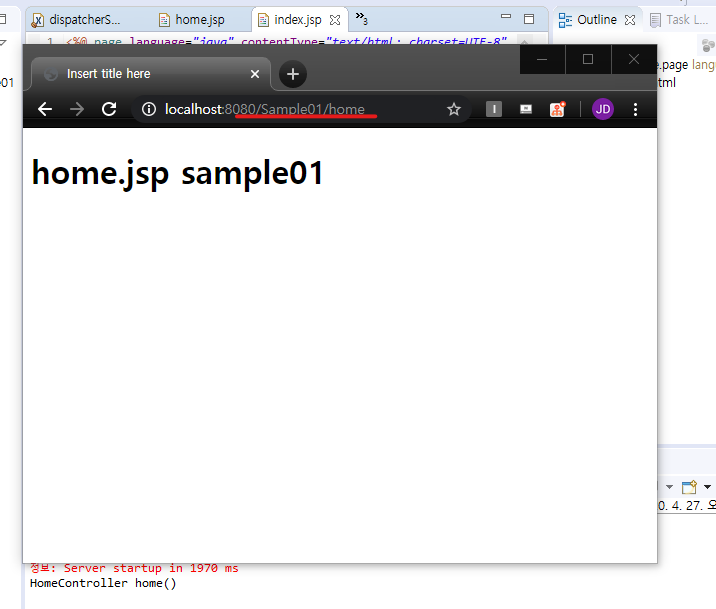Screen dimensions: 716x609
Task: Open the orange extension with badge
Action: tap(558, 109)
